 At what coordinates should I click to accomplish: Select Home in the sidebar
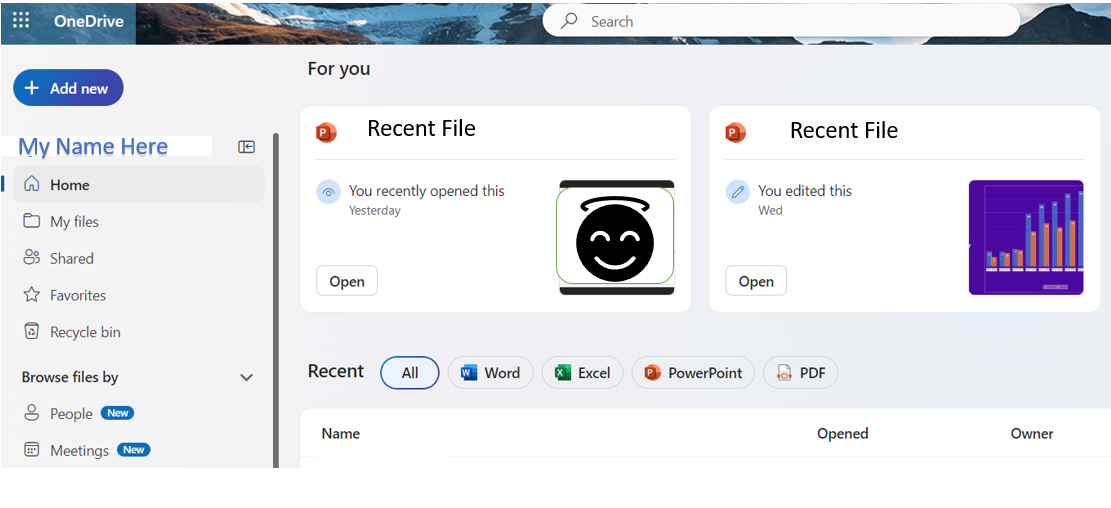[137, 184]
